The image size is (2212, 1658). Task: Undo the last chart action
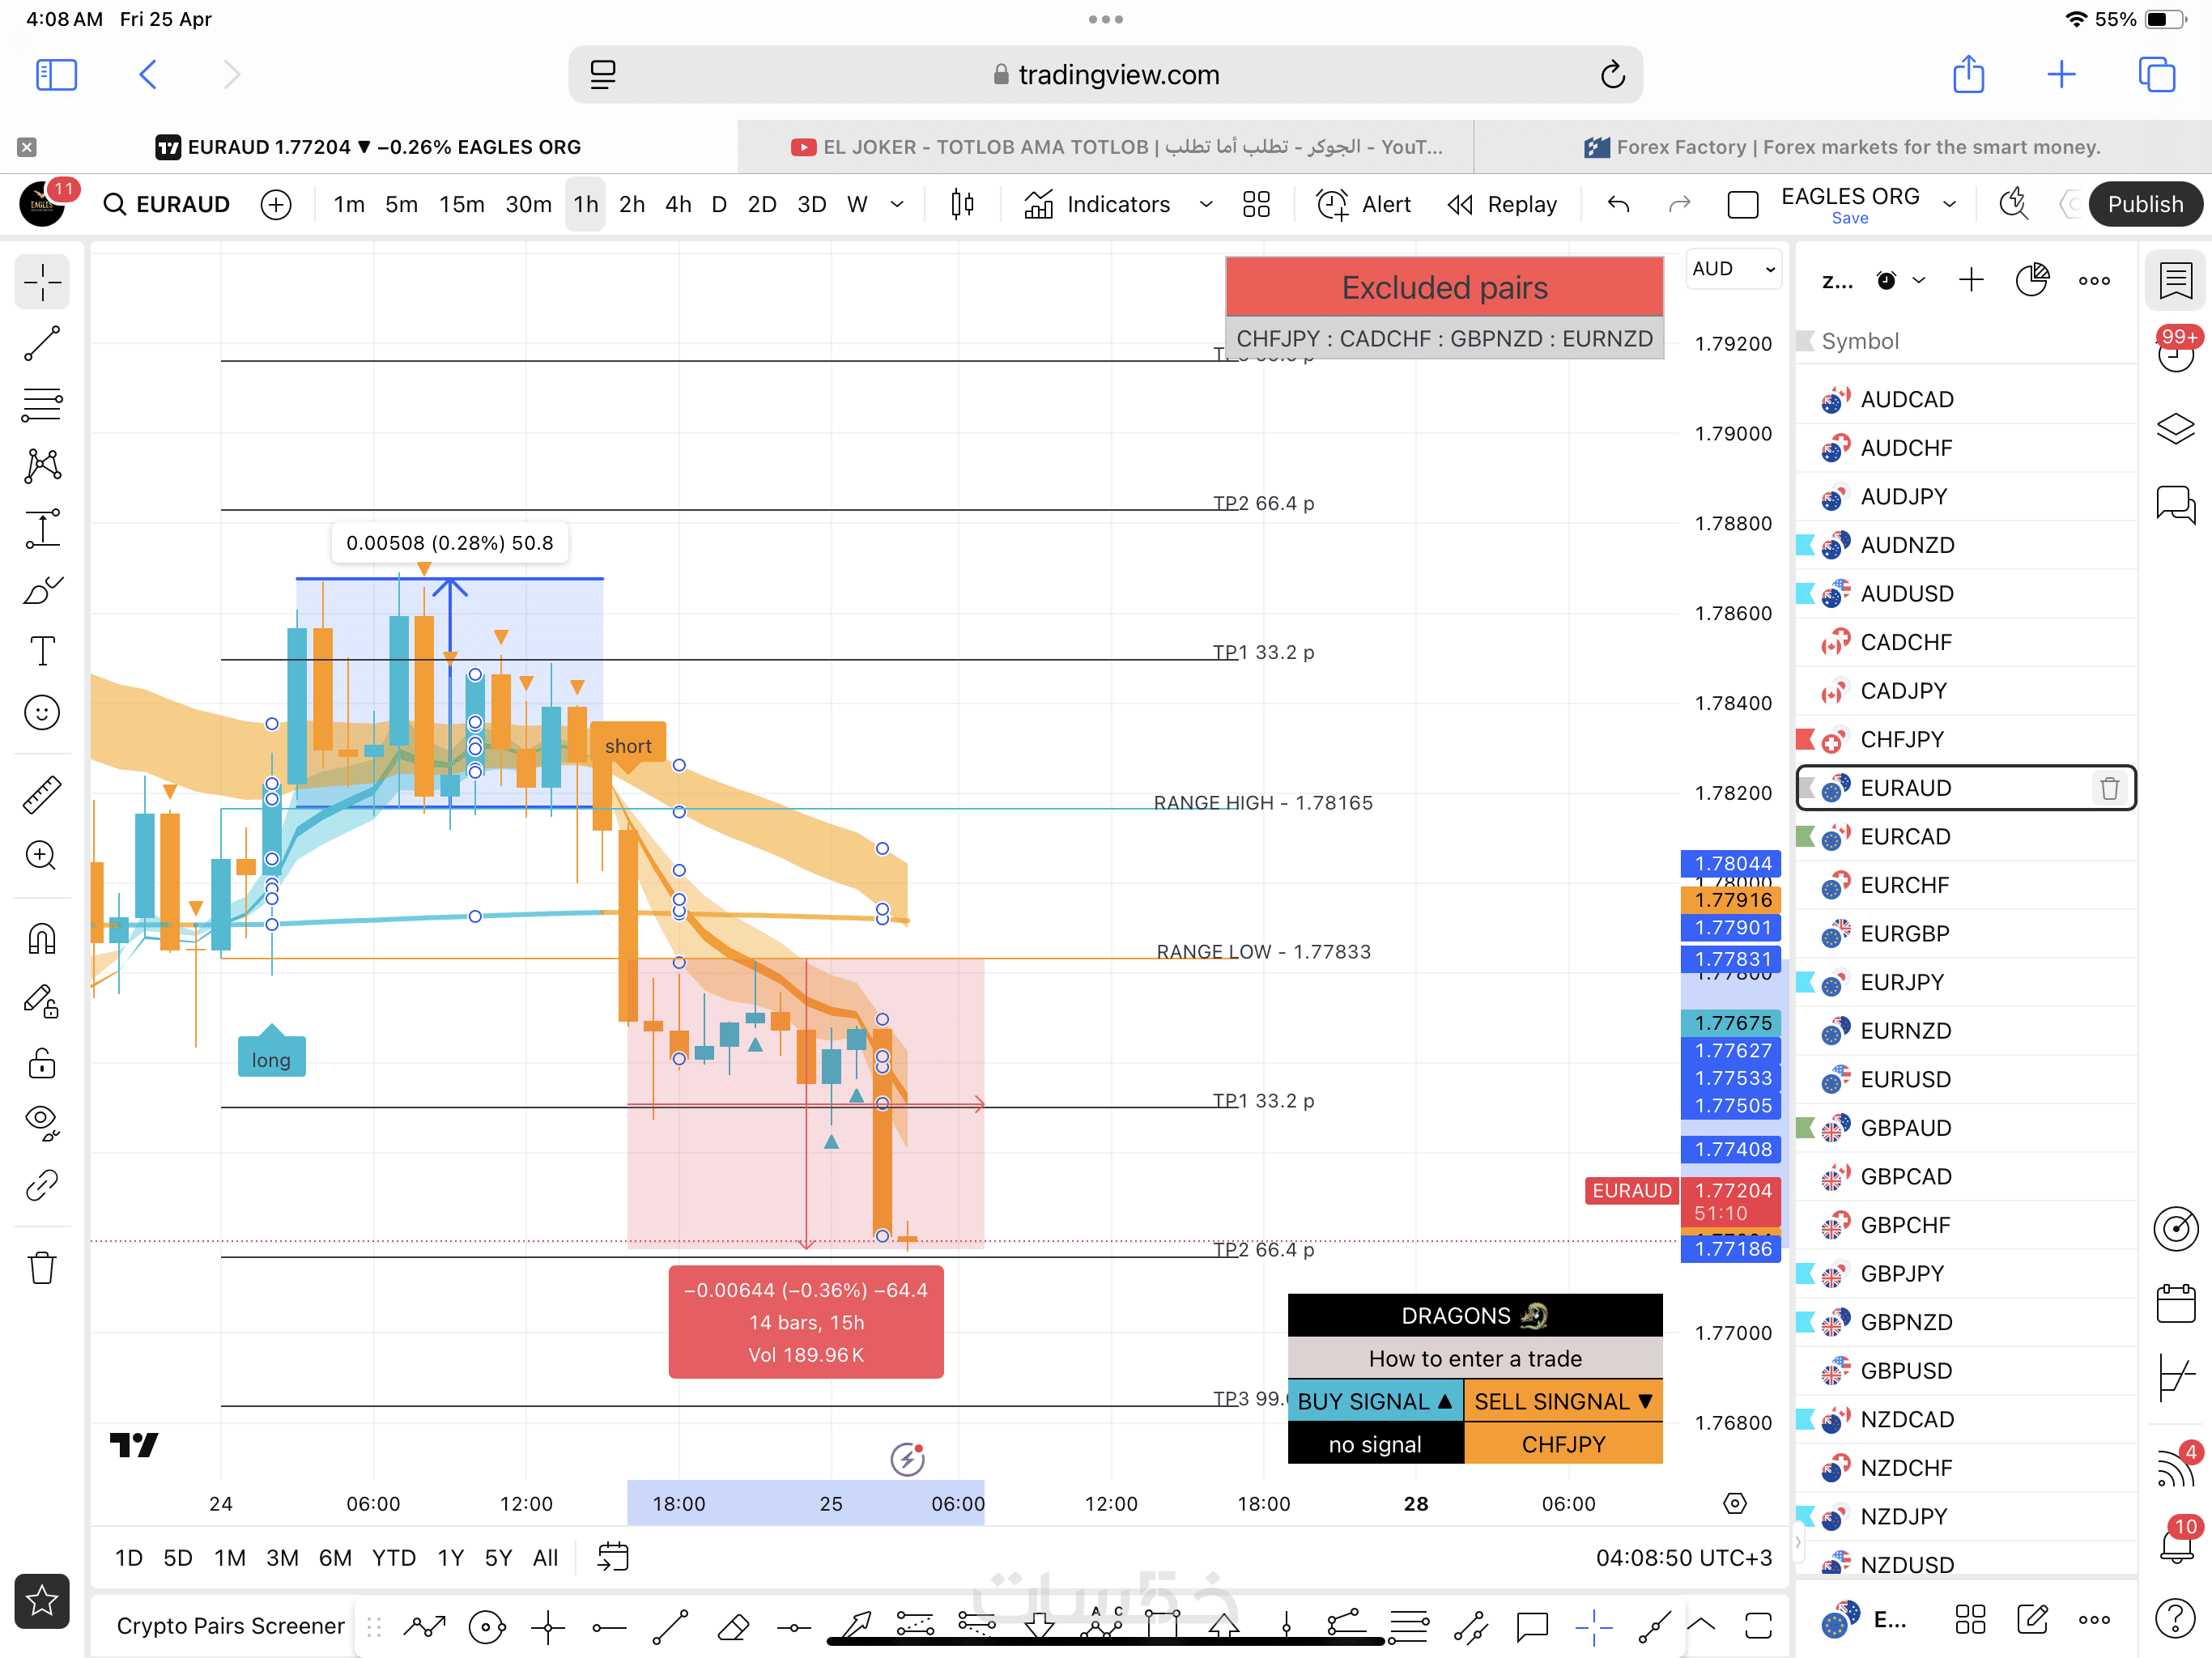click(1618, 204)
